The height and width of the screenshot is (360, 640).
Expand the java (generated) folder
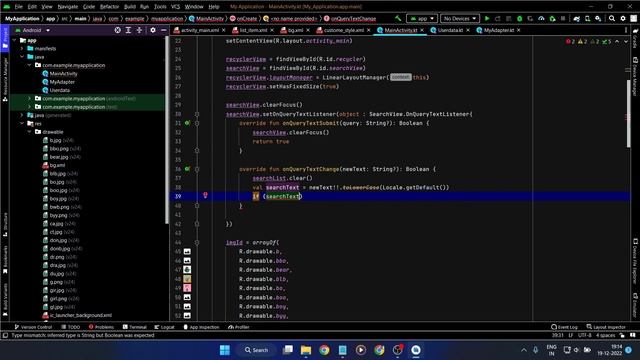tap(22, 115)
